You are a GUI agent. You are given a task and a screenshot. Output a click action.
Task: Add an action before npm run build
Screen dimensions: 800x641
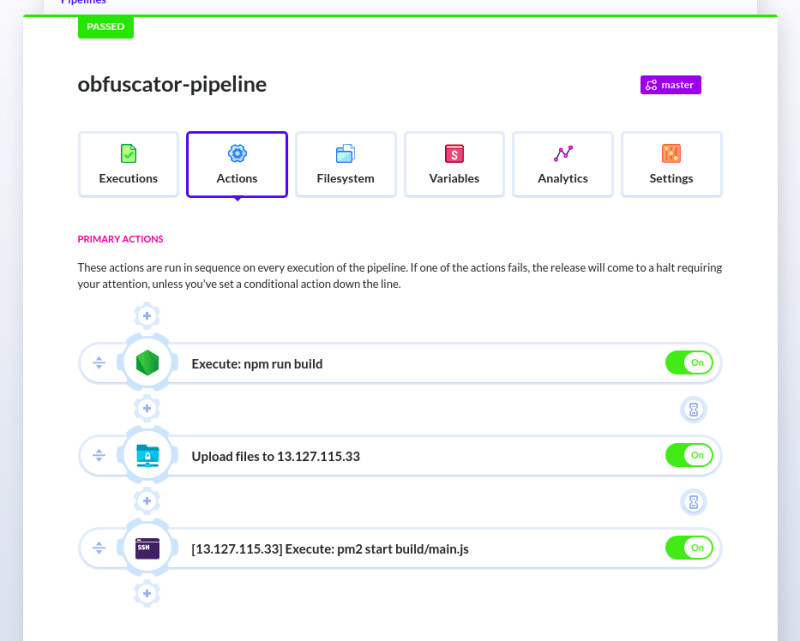[x=147, y=316]
